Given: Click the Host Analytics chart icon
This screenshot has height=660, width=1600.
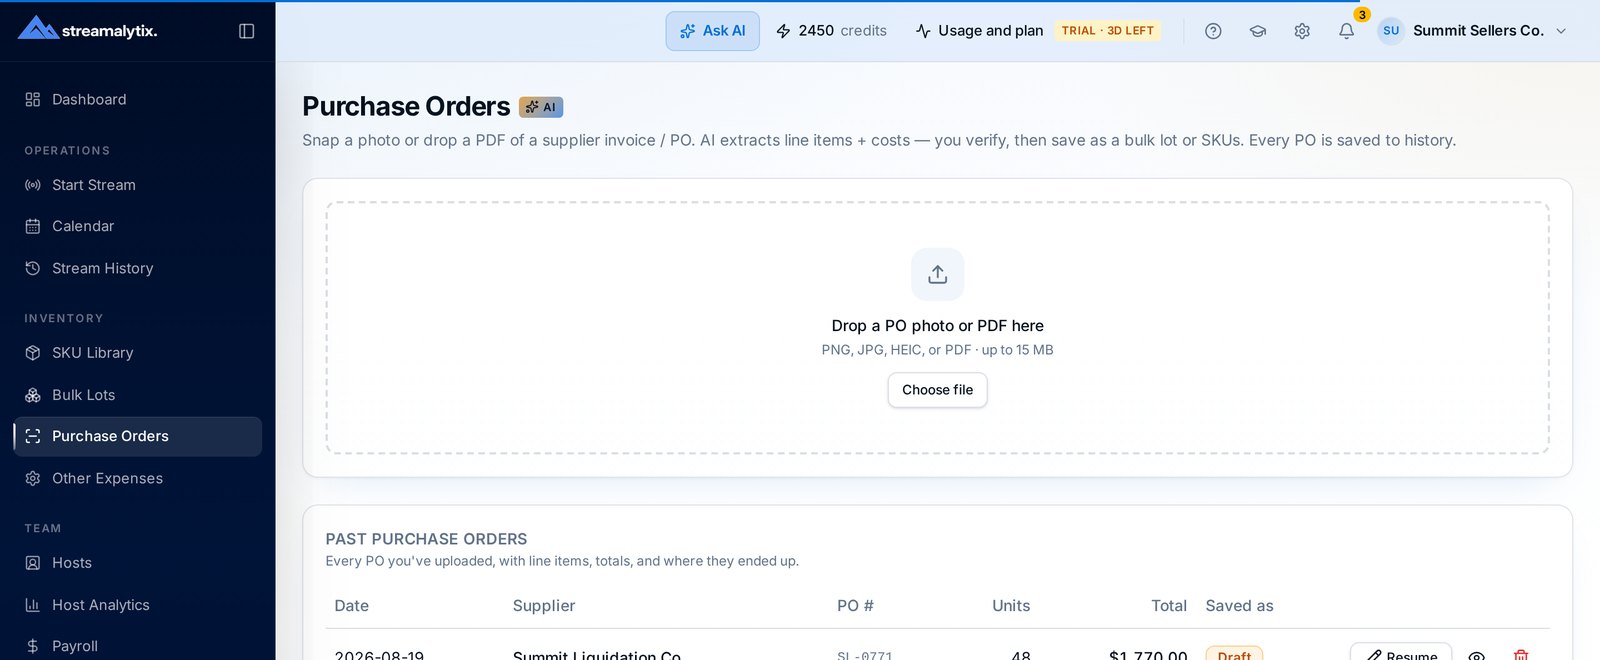Looking at the screenshot, I should (x=33, y=605).
